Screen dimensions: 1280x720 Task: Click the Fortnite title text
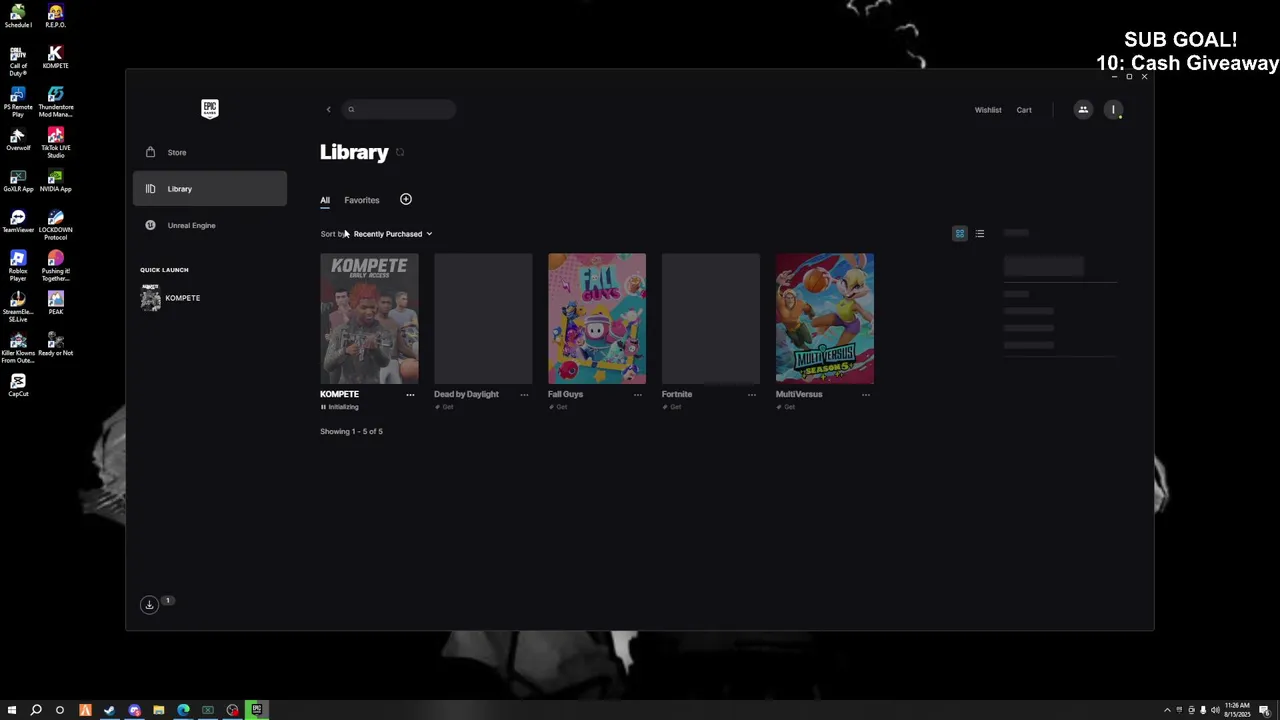(x=677, y=394)
